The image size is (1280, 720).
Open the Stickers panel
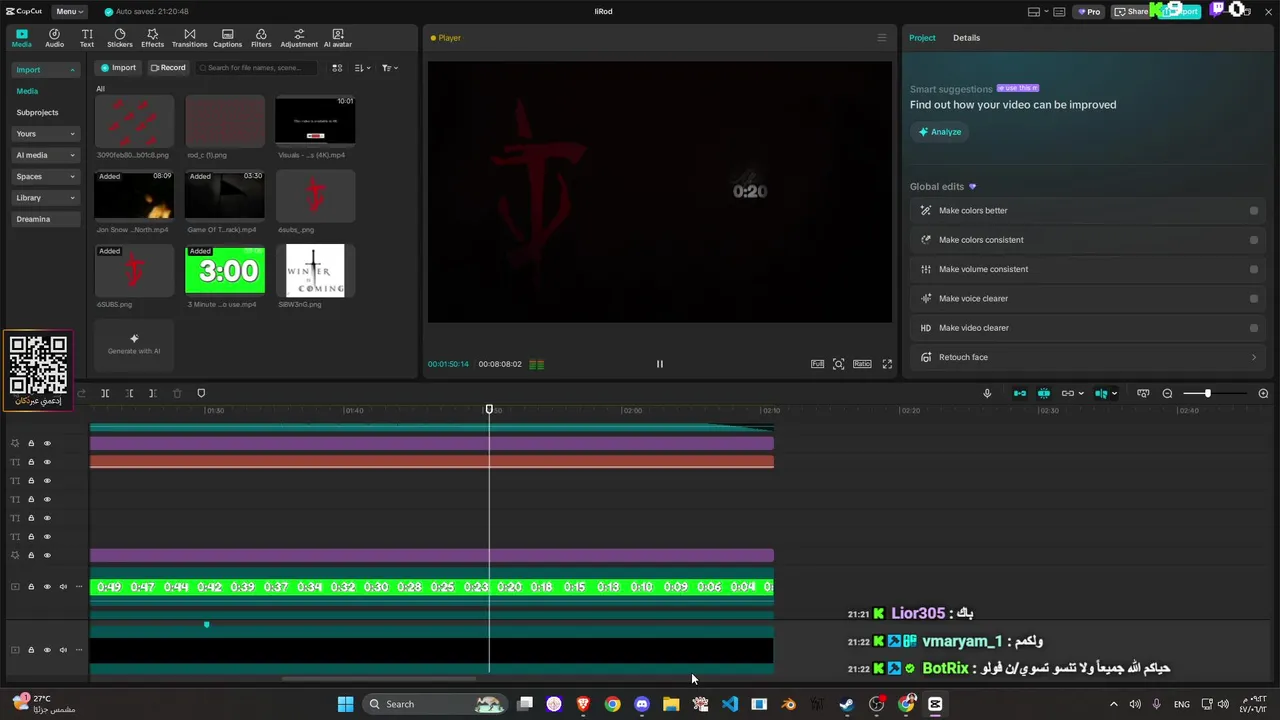click(x=120, y=38)
